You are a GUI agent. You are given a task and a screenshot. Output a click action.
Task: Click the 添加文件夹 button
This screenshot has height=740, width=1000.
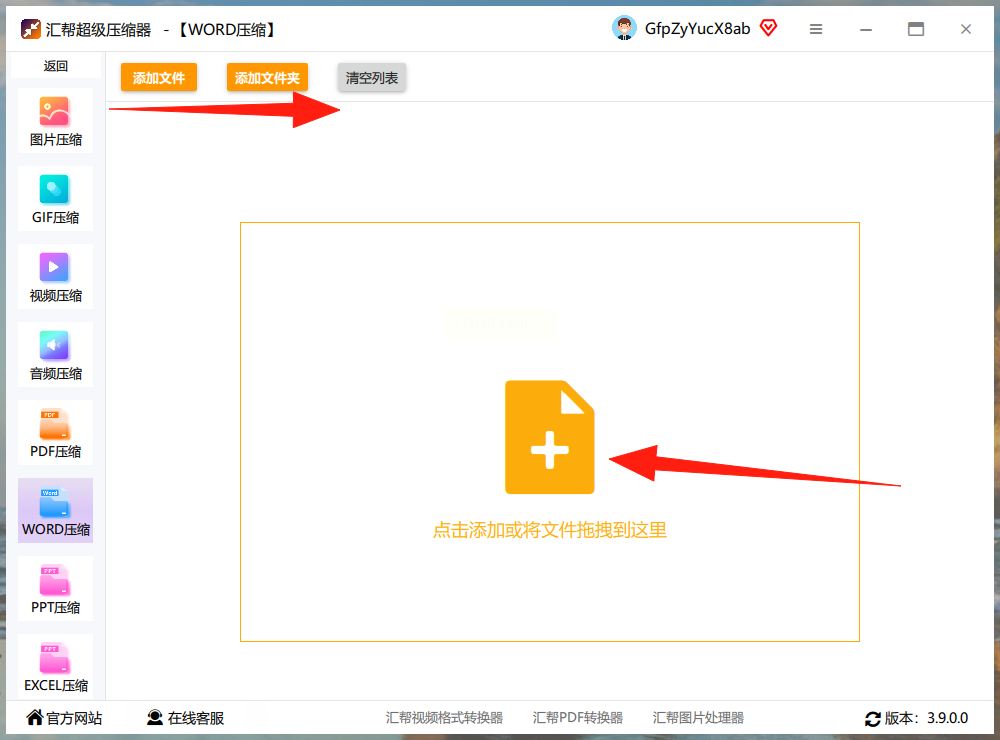pos(267,77)
